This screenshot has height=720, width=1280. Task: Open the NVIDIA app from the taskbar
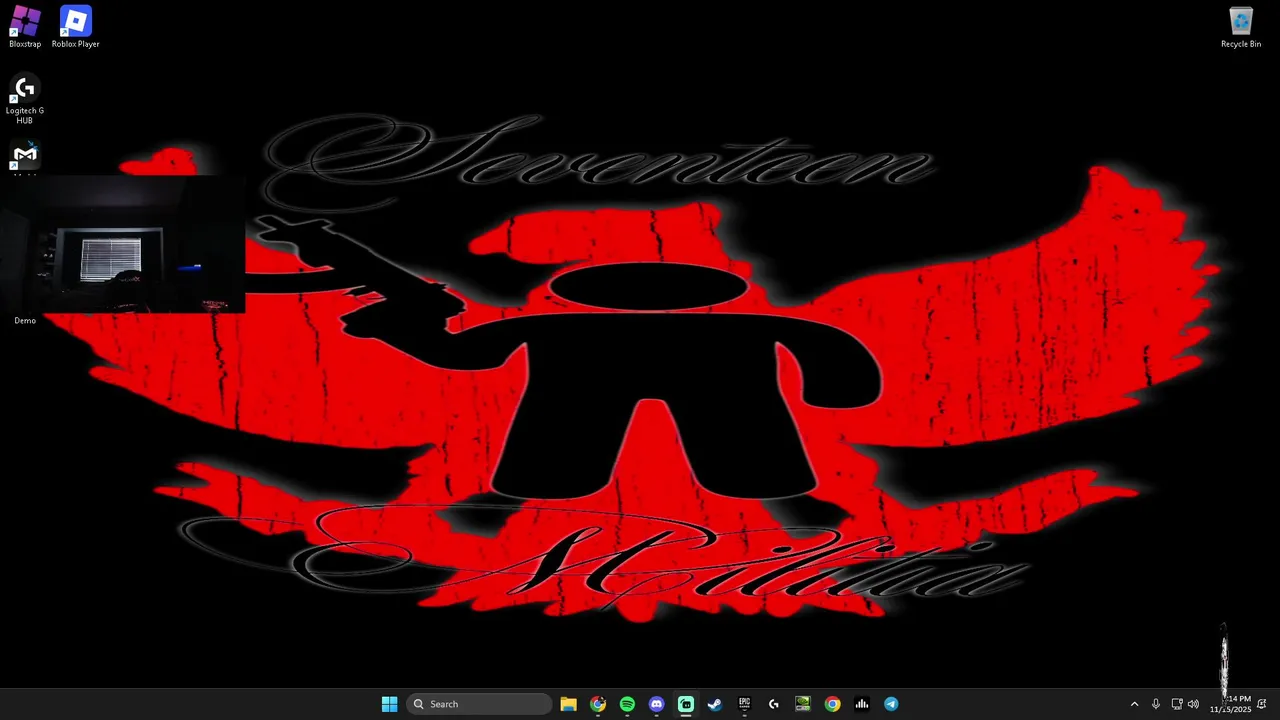coord(803,704)
